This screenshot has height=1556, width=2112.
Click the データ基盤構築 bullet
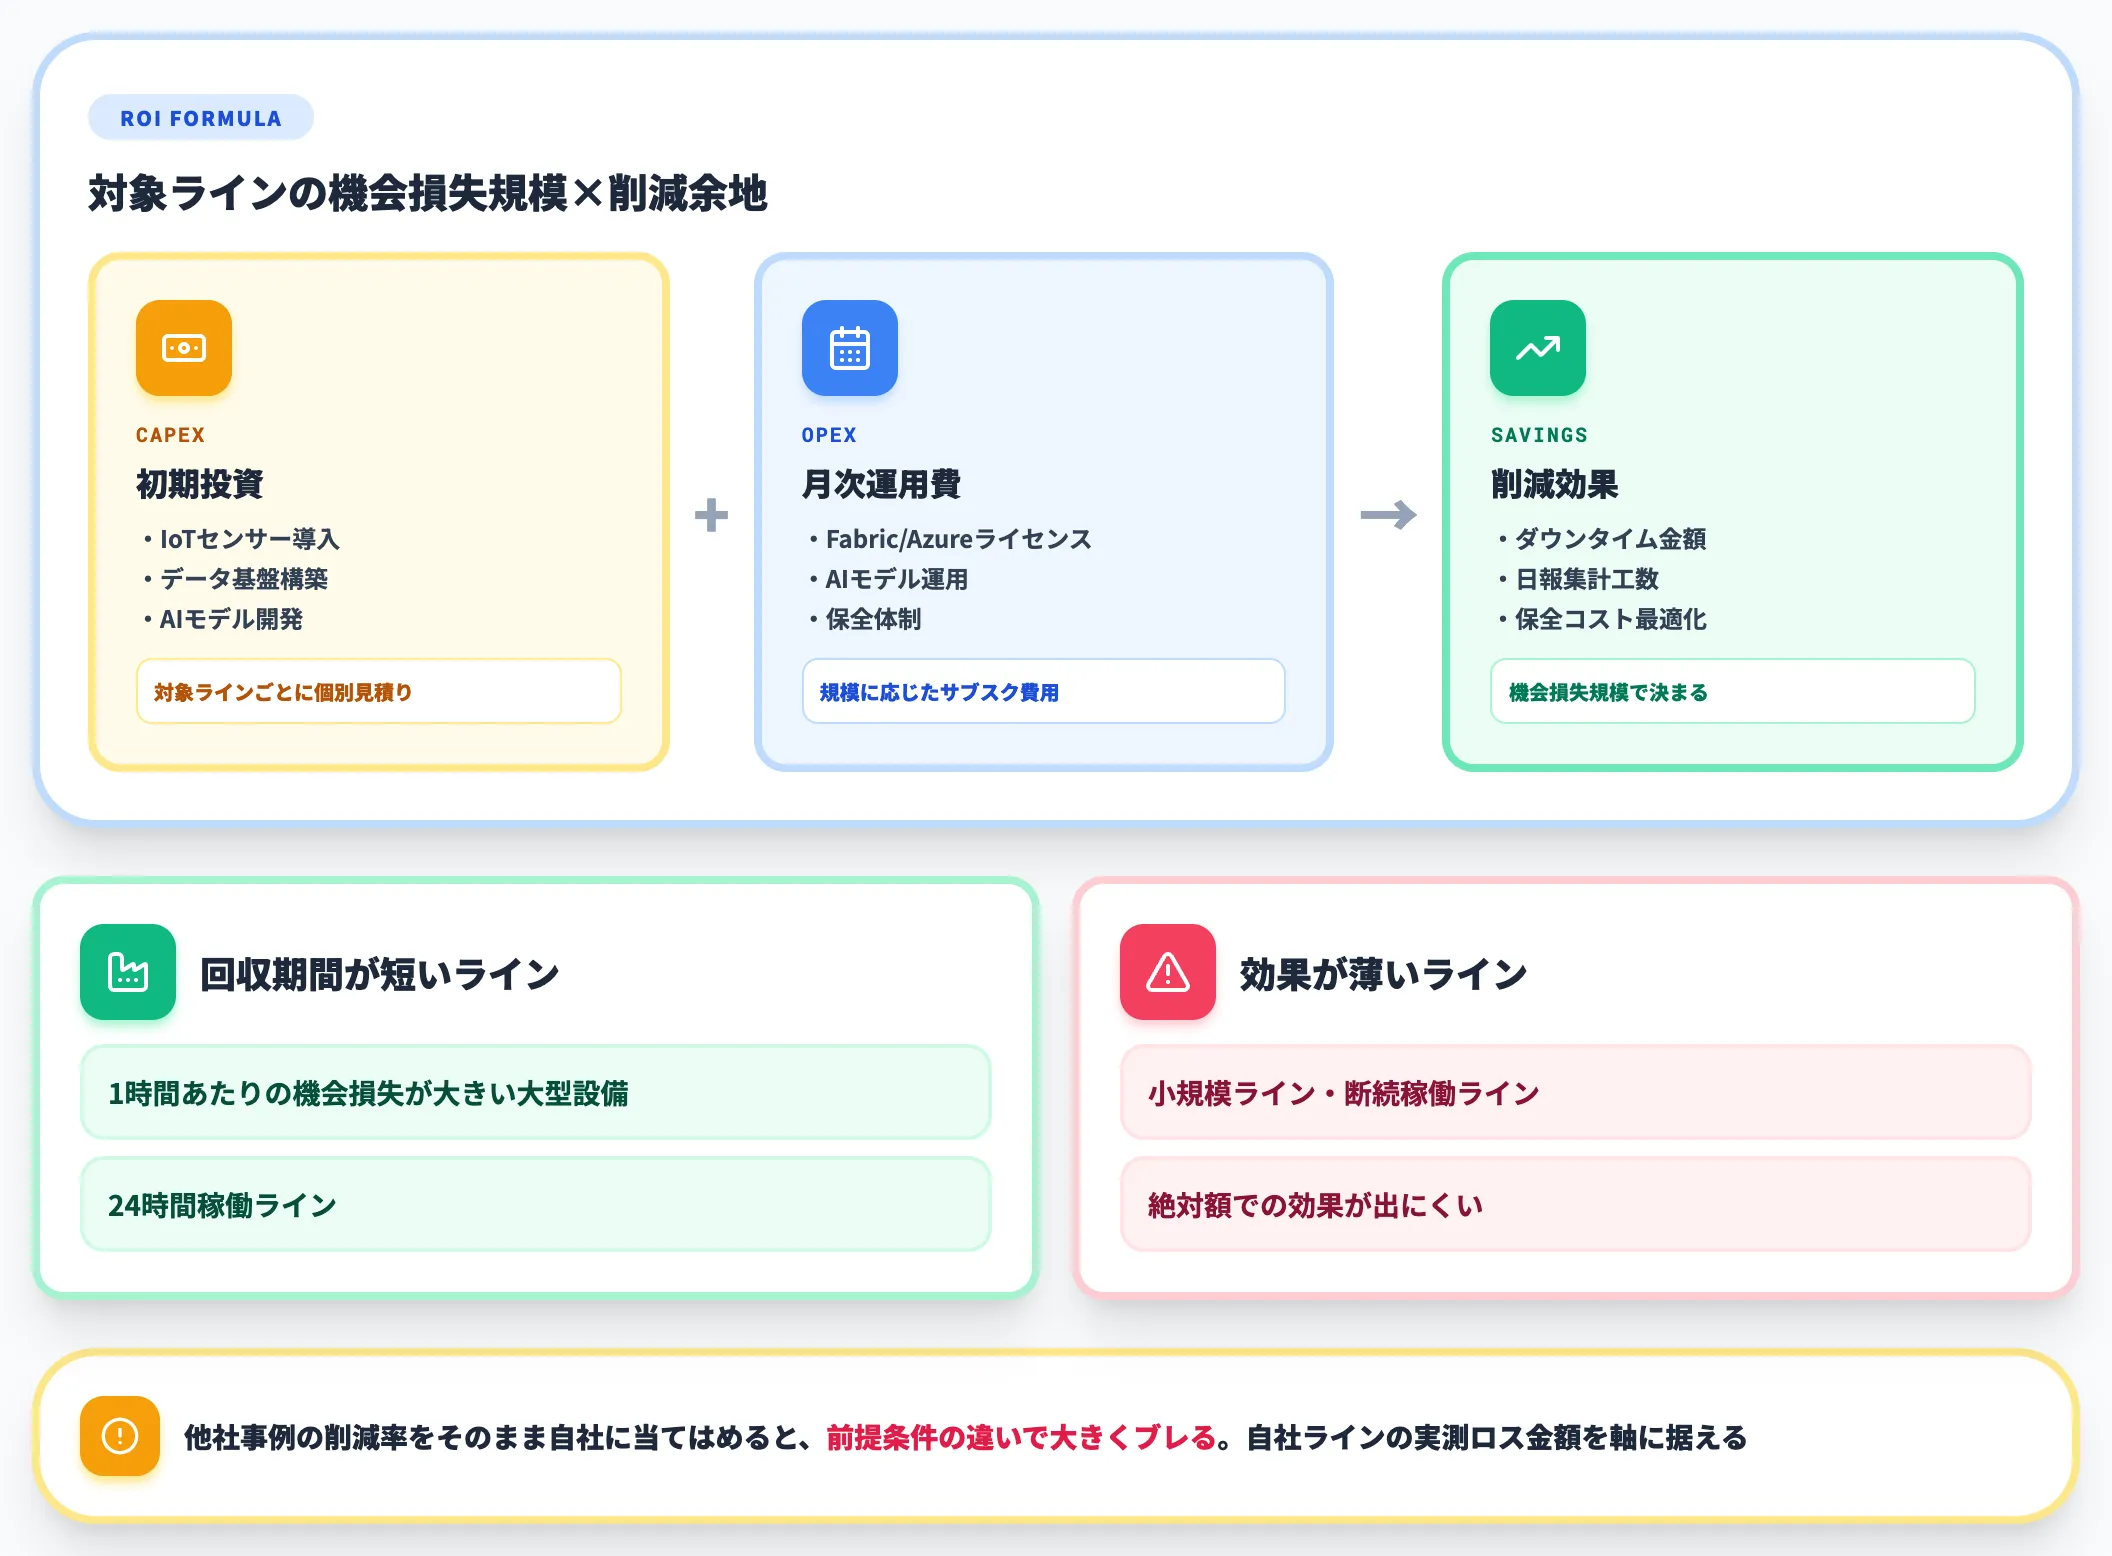(235, 579)
